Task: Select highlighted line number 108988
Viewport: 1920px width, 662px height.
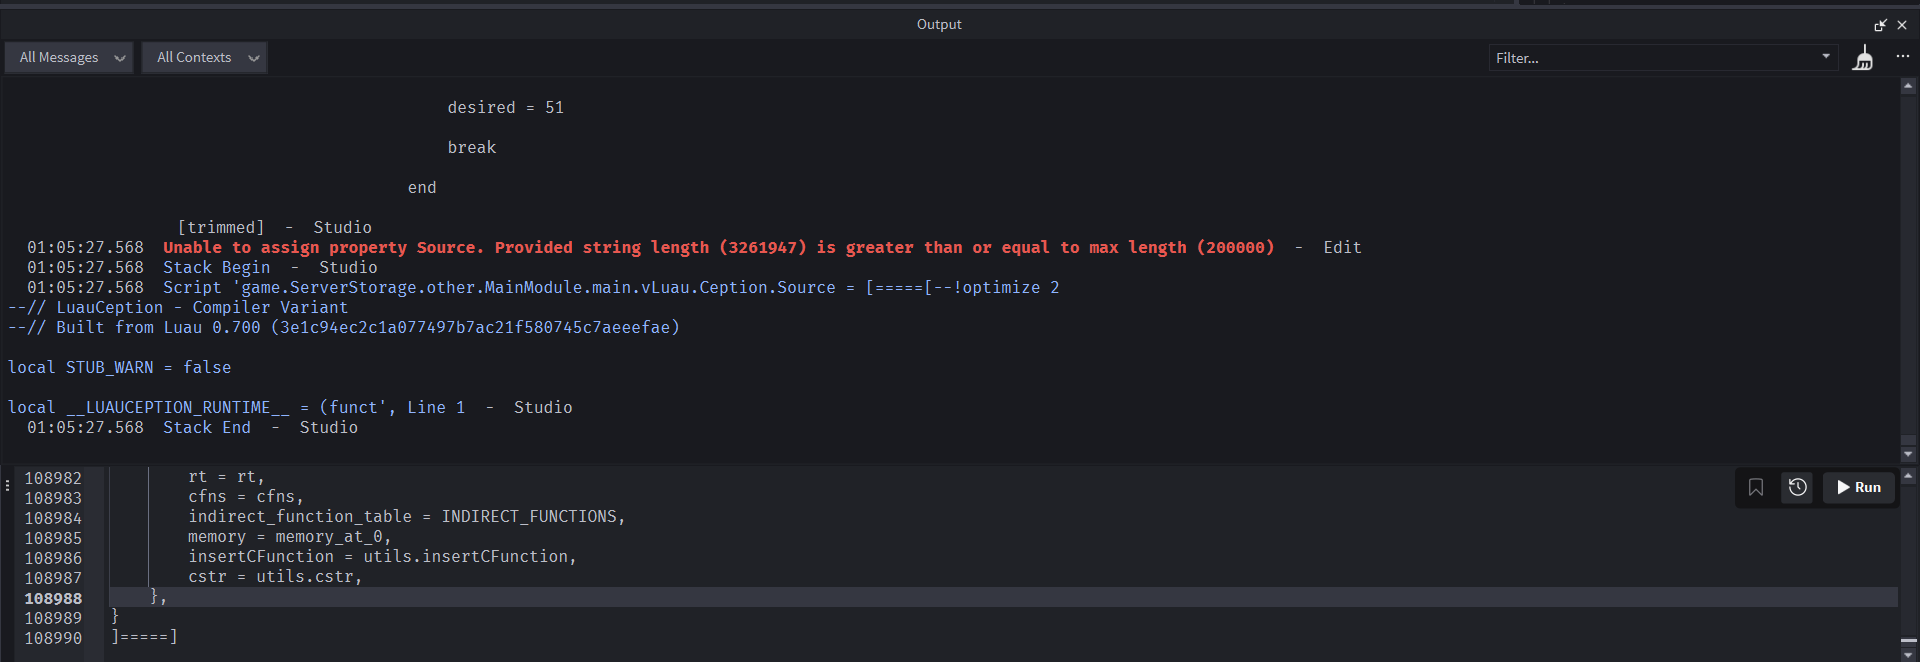Action: (53, 598)
